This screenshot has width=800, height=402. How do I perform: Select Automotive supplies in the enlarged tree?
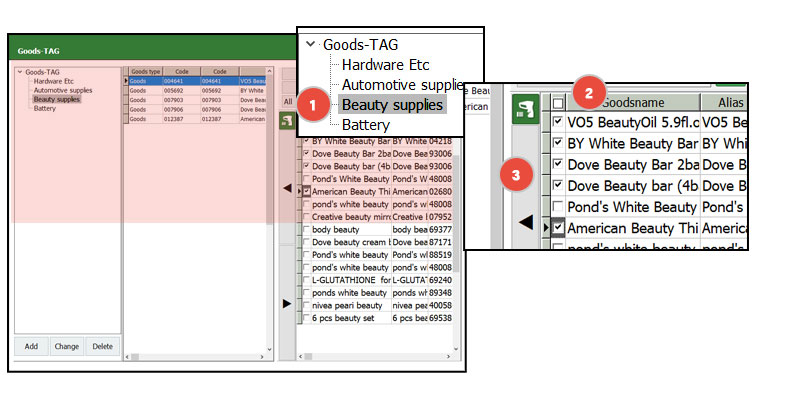pos(402,85)
